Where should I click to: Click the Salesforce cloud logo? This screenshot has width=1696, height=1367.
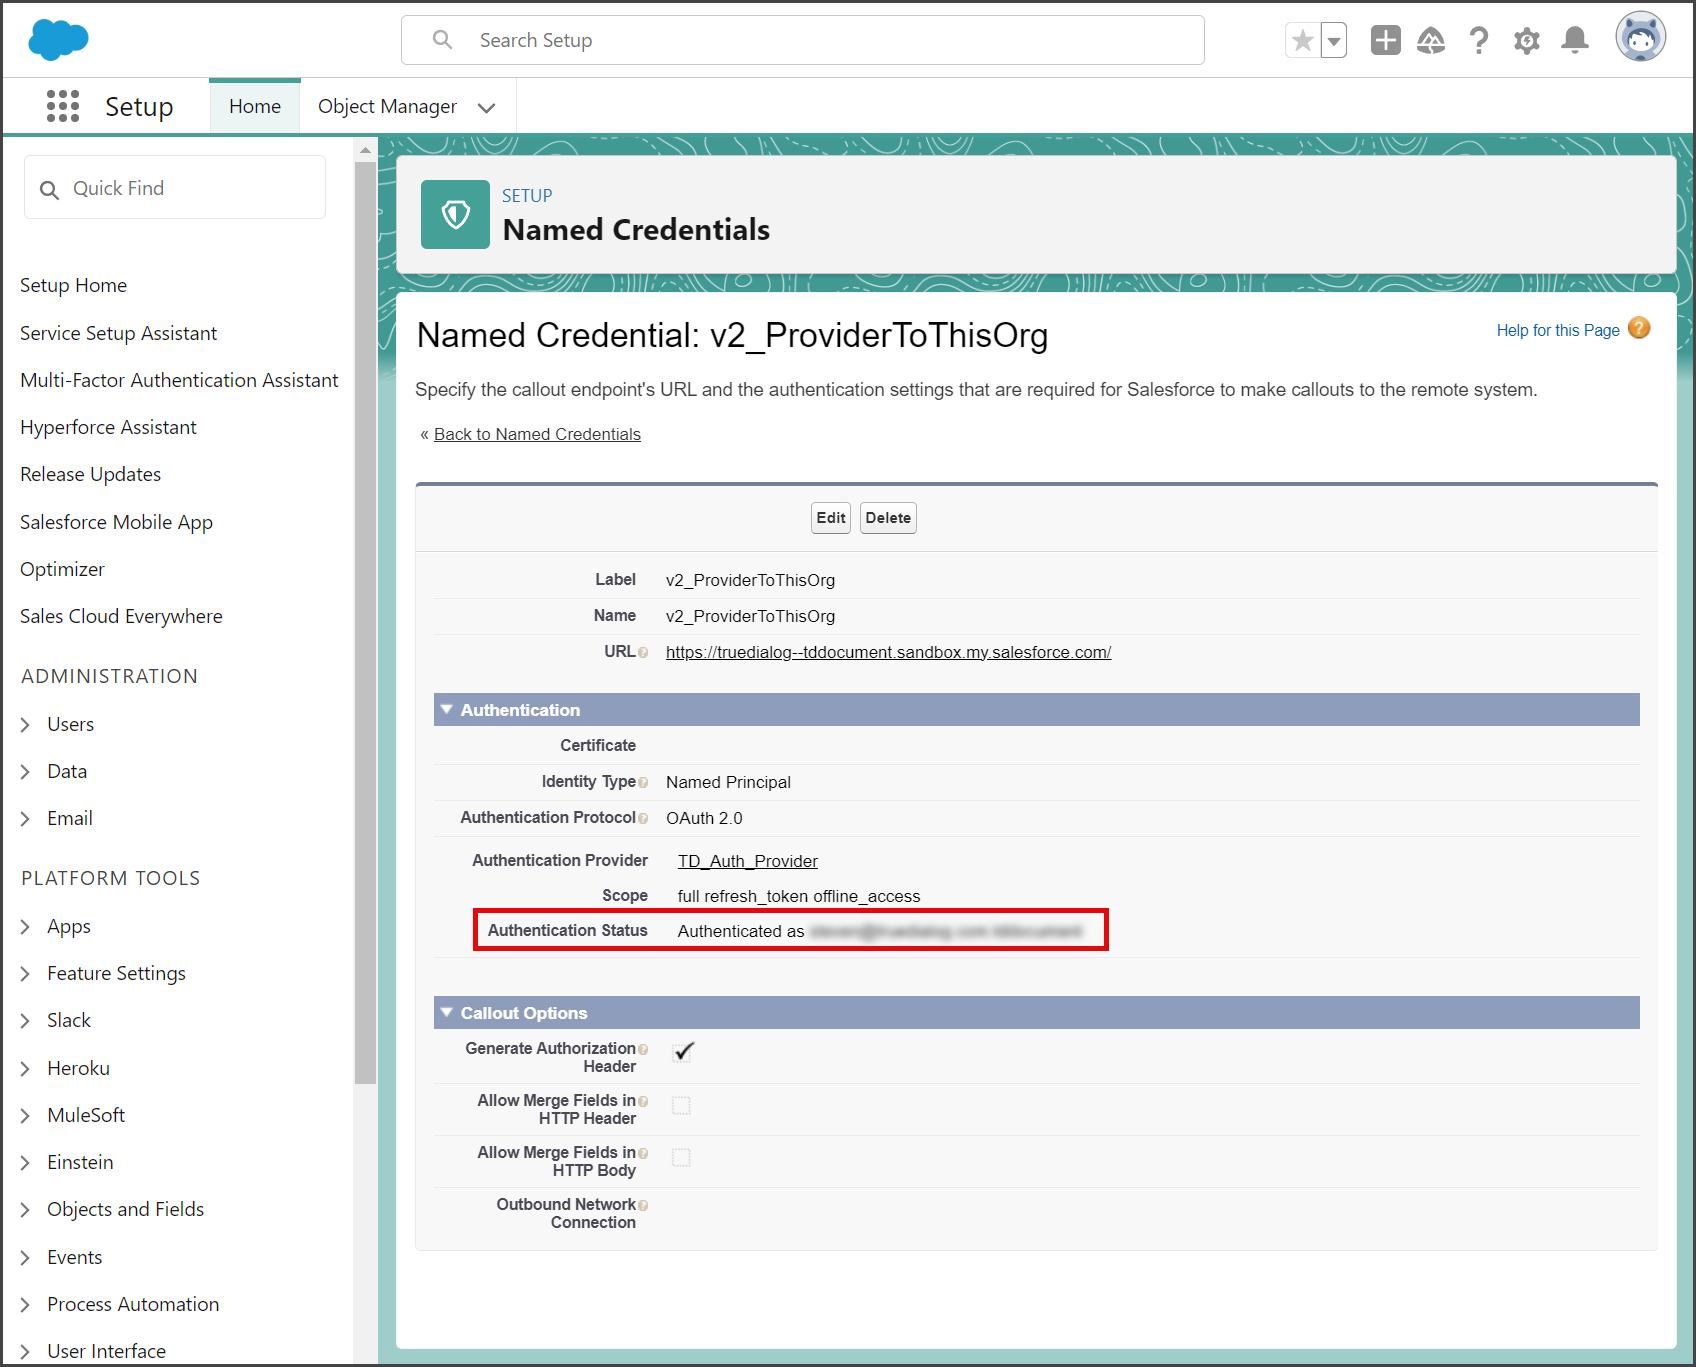tap(59, 40)
